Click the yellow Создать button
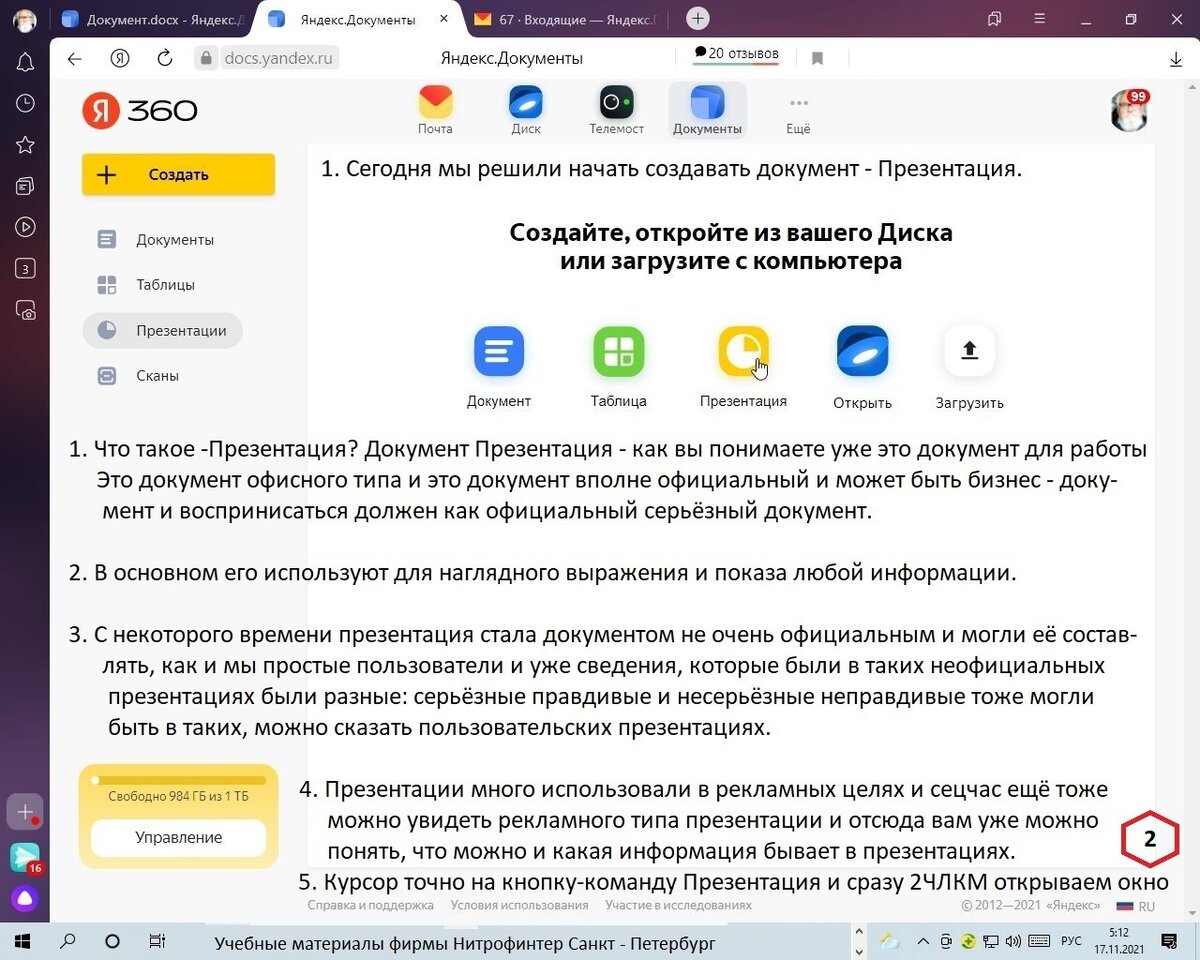The width and height of the screenshot is (1200, 960). 178,175
